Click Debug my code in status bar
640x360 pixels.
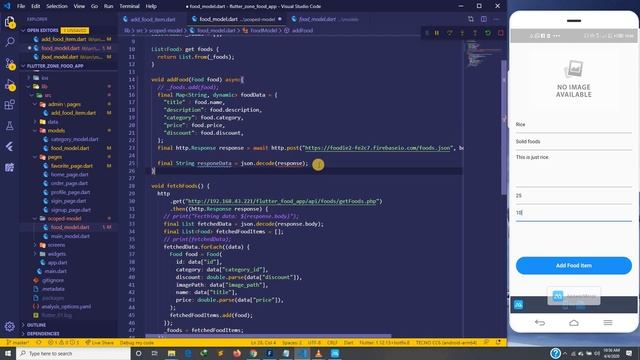pos(137,342)
